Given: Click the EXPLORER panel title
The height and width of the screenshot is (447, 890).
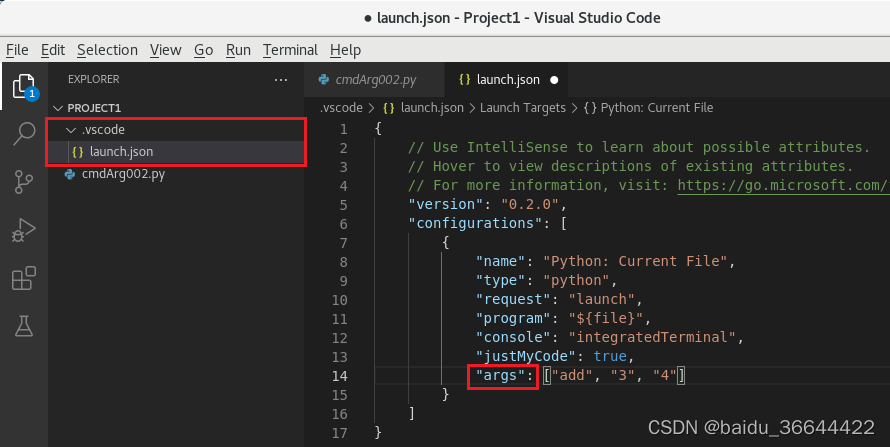Looking at the screenshot, I should point(94,79).
